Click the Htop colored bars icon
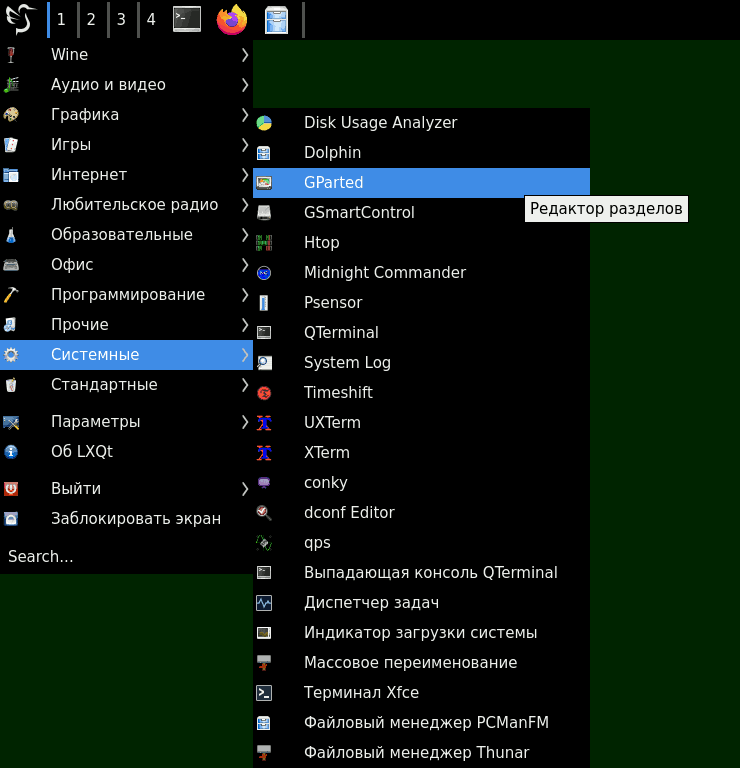 tap(264, 243)
